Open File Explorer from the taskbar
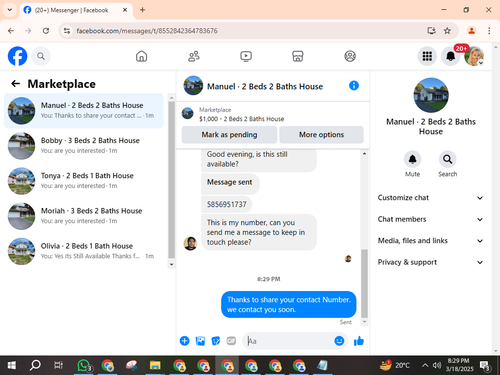This screenshot has width=500, height=375. click(155, 365)
